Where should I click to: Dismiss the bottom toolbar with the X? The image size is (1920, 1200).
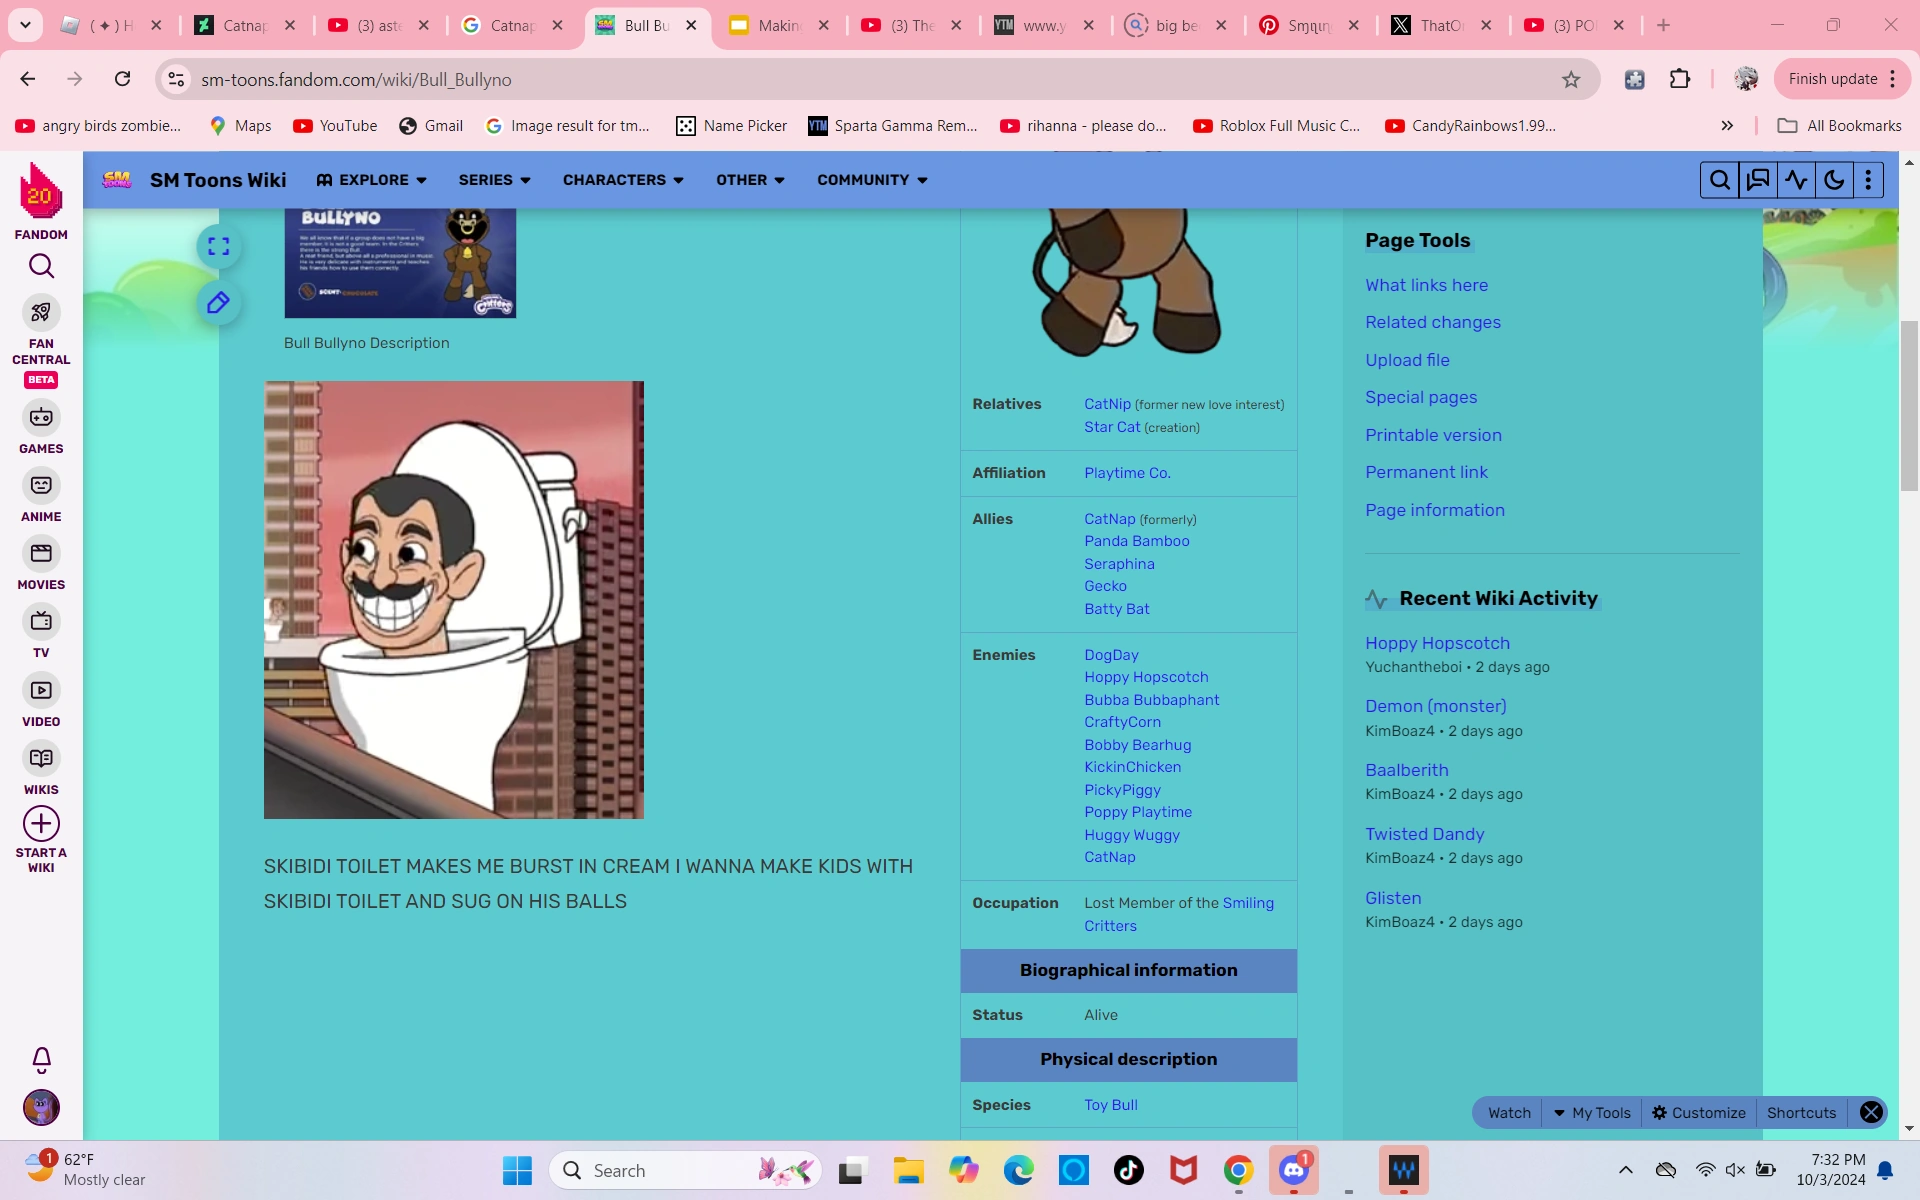(1871, 1112)
